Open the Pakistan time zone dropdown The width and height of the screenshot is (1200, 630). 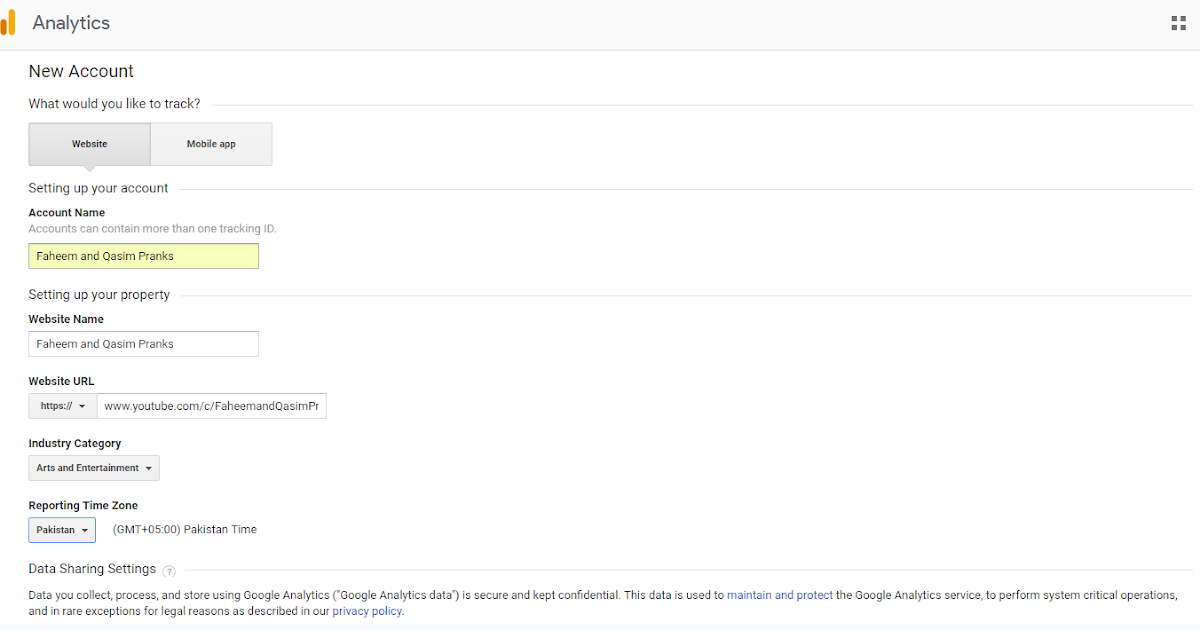[62, 530]
